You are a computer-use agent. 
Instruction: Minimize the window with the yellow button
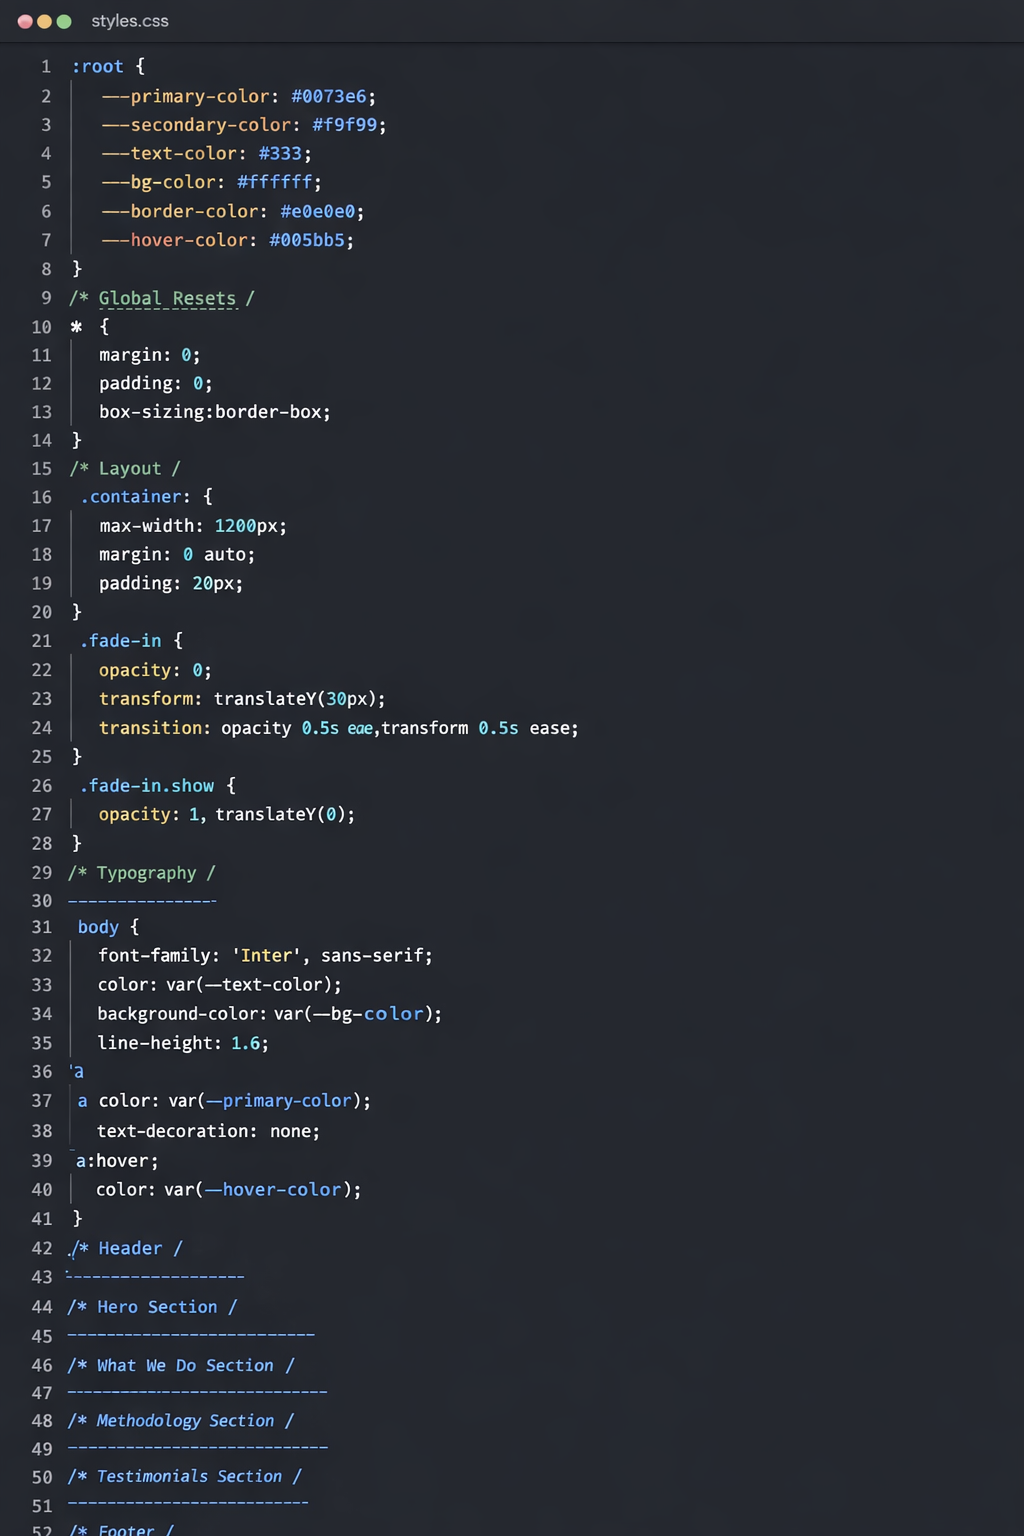click(44, 21)
